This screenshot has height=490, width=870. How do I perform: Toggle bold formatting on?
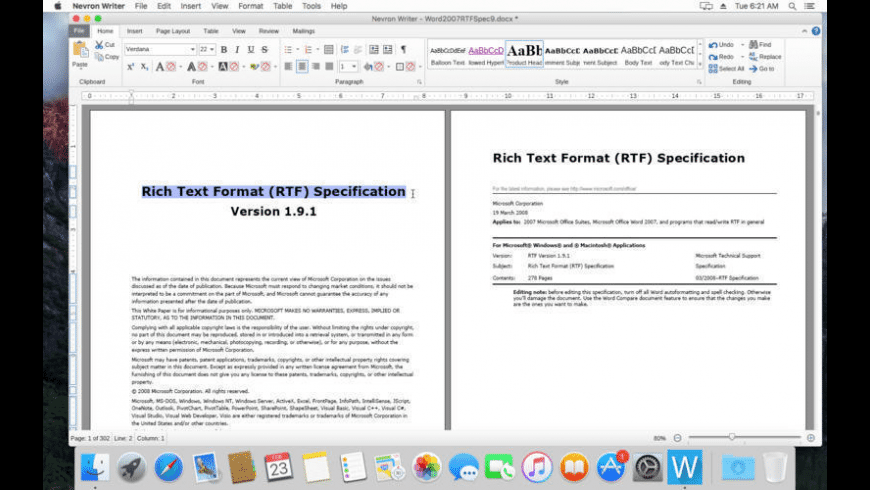coord(223,49)
